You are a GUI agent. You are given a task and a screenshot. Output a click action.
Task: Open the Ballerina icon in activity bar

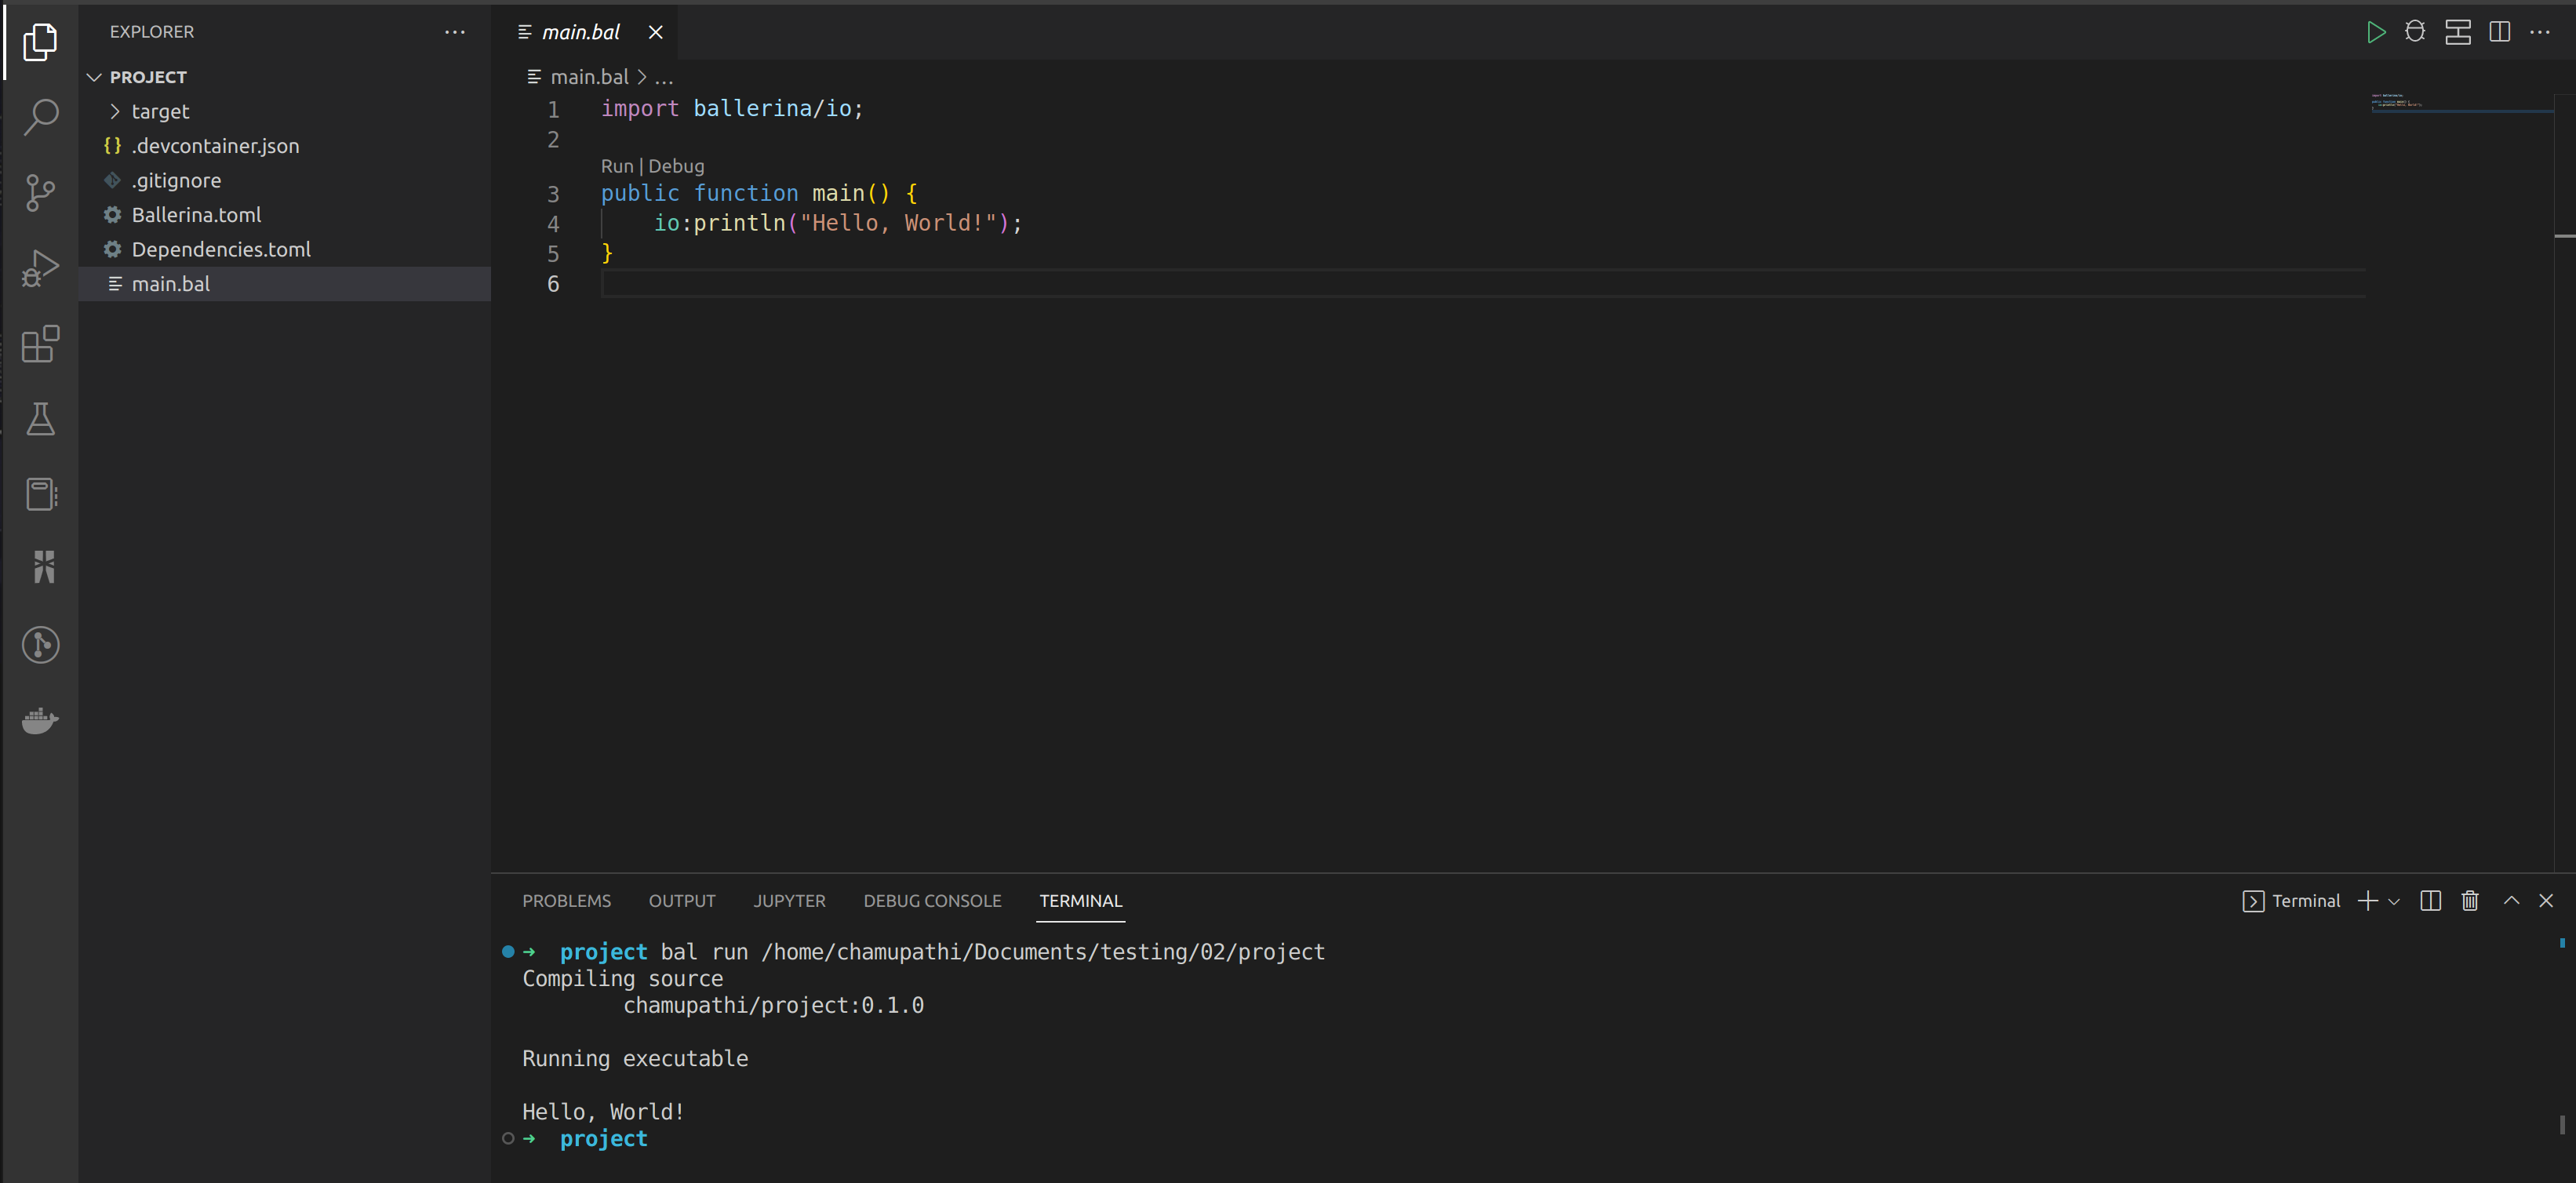point(42,567)
